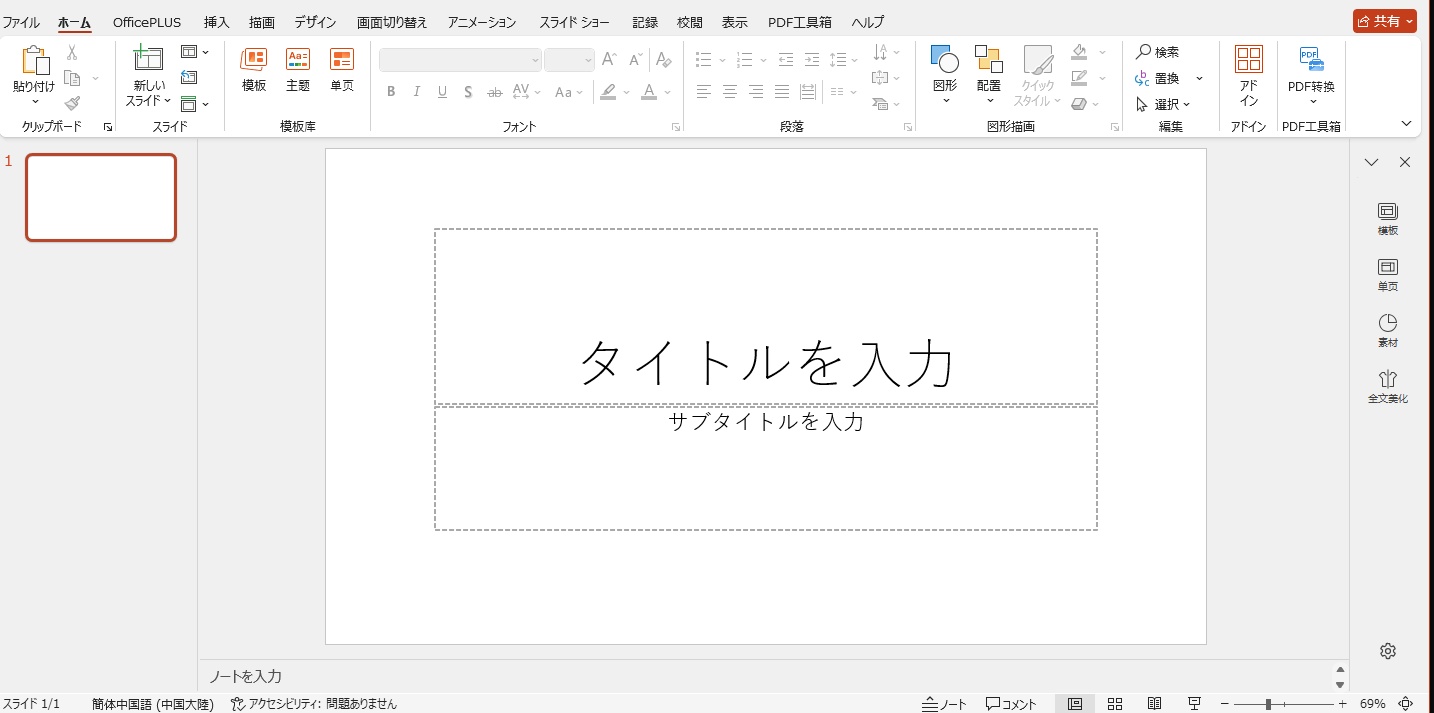1434x713 pixels.
Task: Fit slide to window icon
Action: [x=1406, y=704]
